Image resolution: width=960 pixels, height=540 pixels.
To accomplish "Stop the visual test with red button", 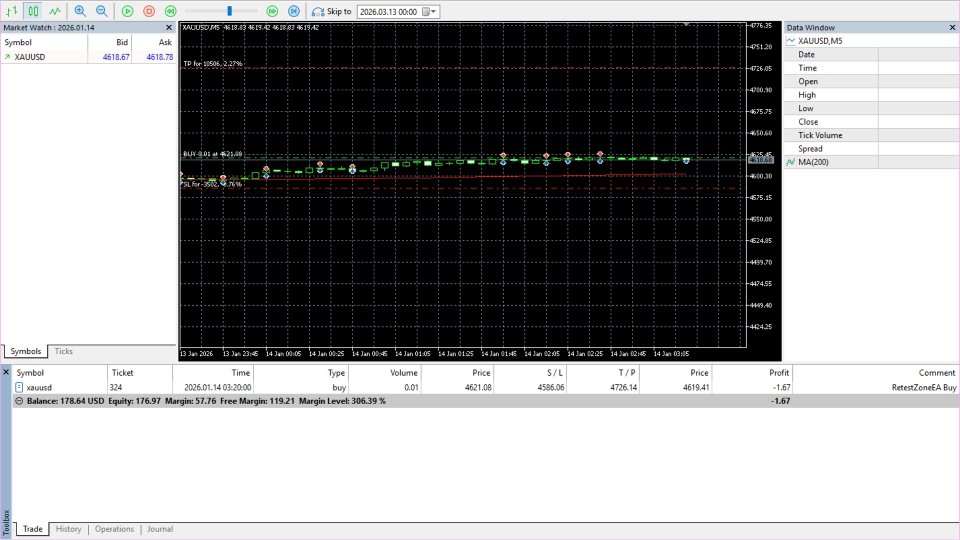I will (x=149, y=11).
